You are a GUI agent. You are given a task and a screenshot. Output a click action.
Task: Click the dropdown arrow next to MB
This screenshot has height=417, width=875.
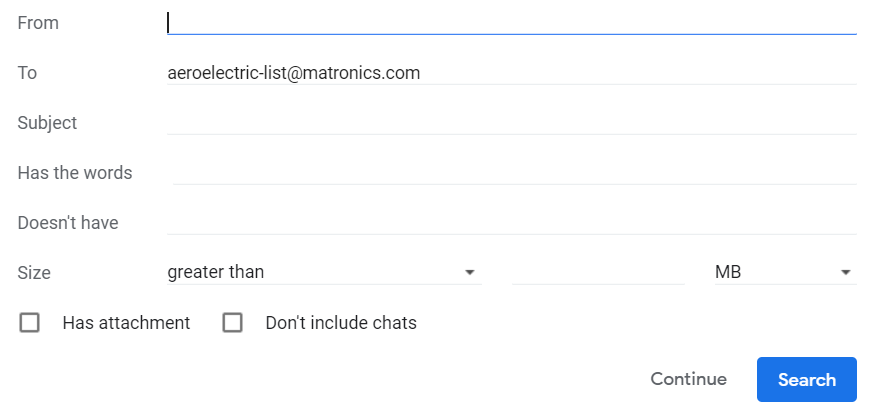[845, 272]
